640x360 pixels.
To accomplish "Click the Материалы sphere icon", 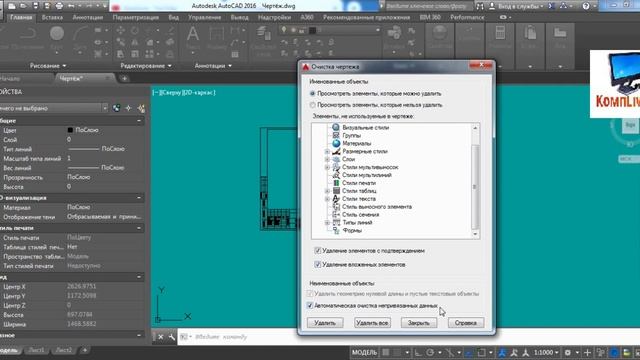I will (x=336, y=143).
